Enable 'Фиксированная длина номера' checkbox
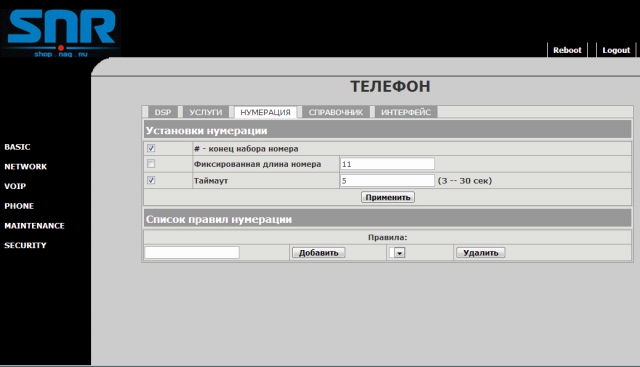Image resolution: width=640 pixels, height=367 pixels. (151, 164)
